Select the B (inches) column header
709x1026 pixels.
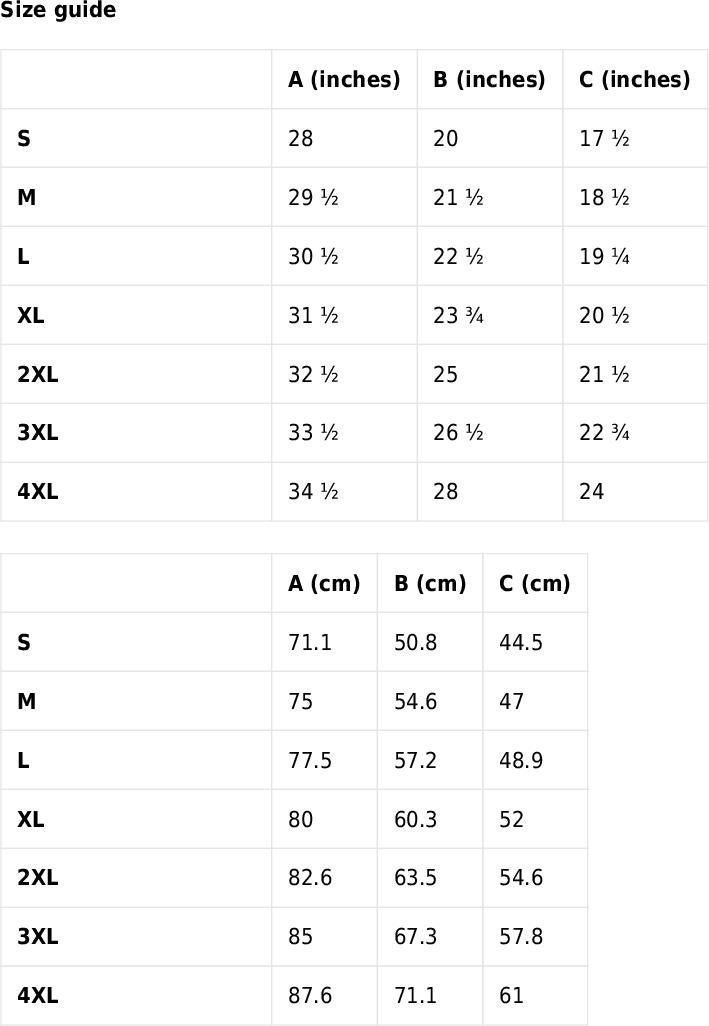[489, 79]
